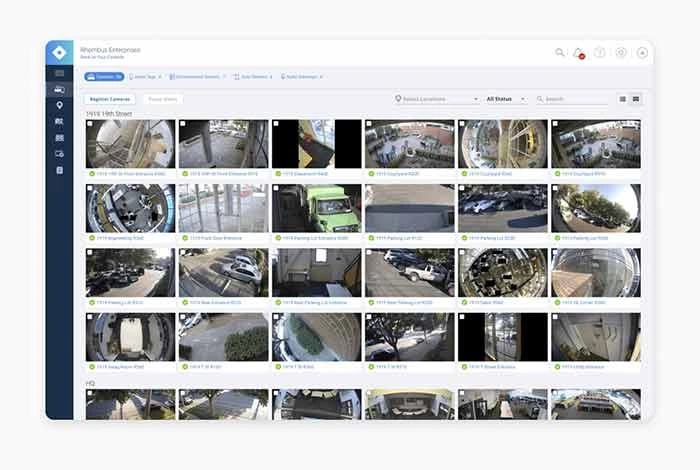This screenshot has height=470, width=700.
Task: Open the notifications bell with red badge
Action: [579, 53]
